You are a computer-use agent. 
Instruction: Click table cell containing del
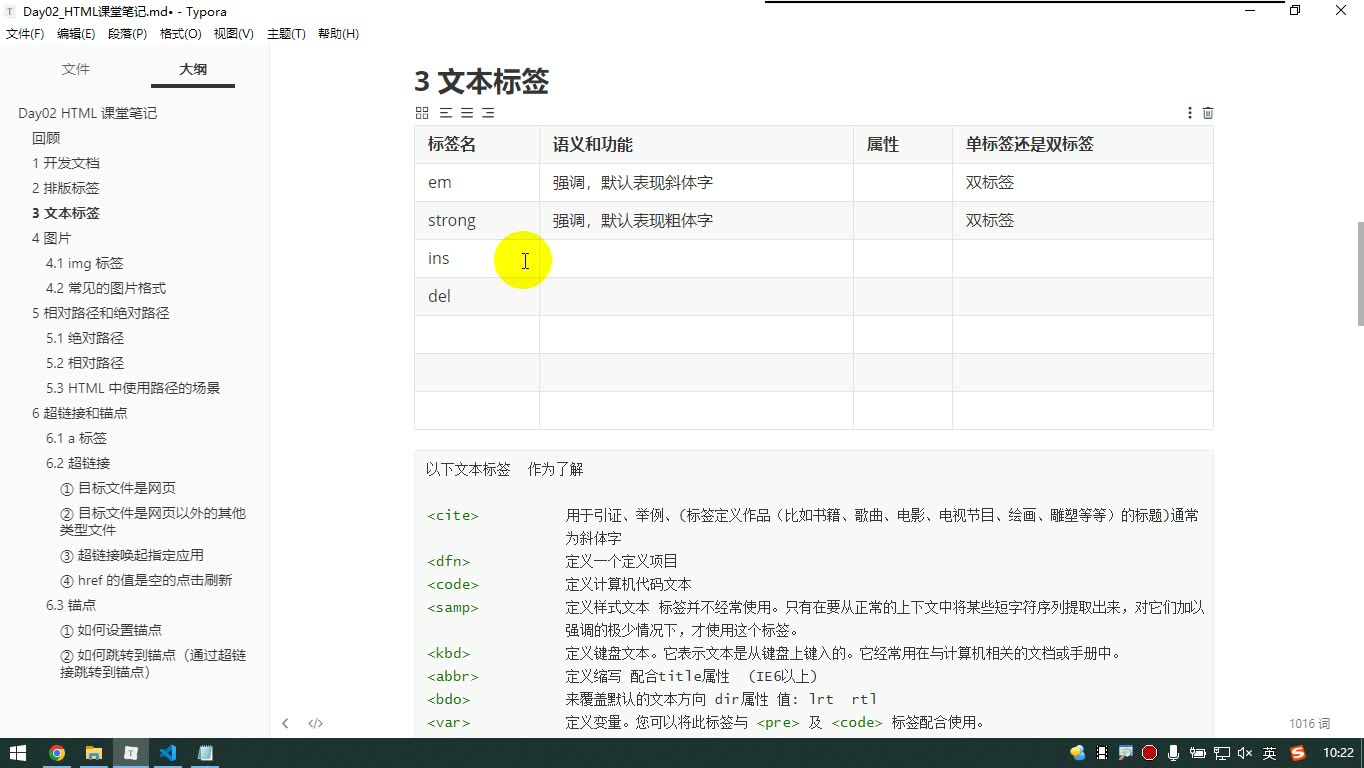[477, 297]
